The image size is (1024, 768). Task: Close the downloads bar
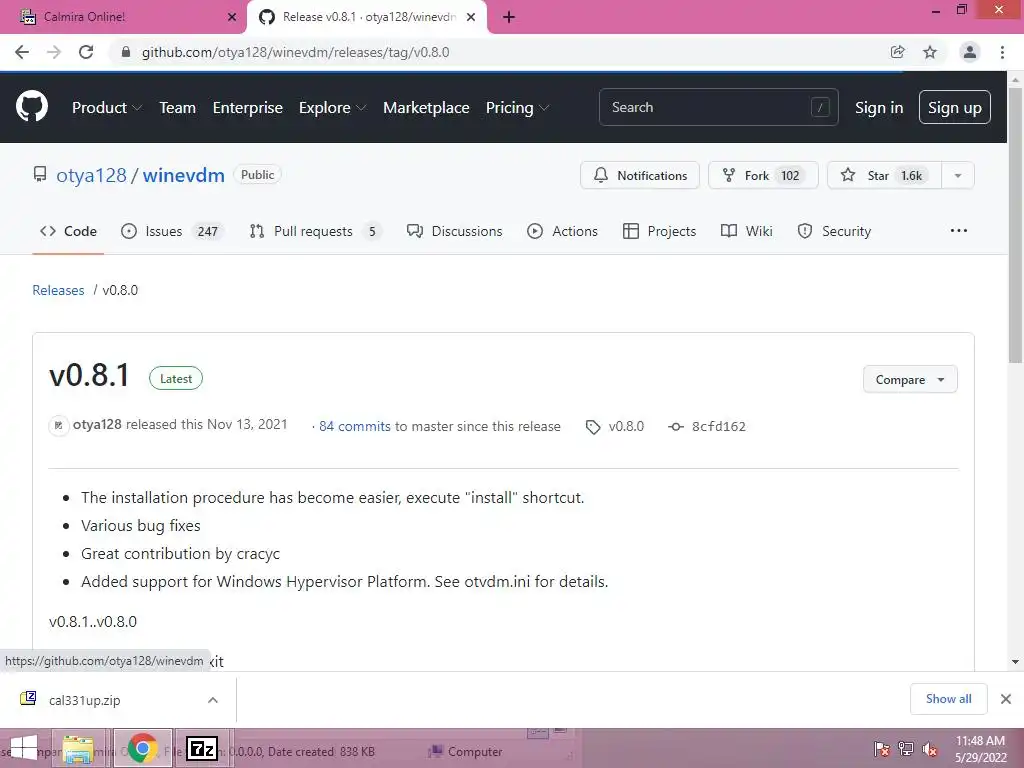click(x=1006, y=699)
